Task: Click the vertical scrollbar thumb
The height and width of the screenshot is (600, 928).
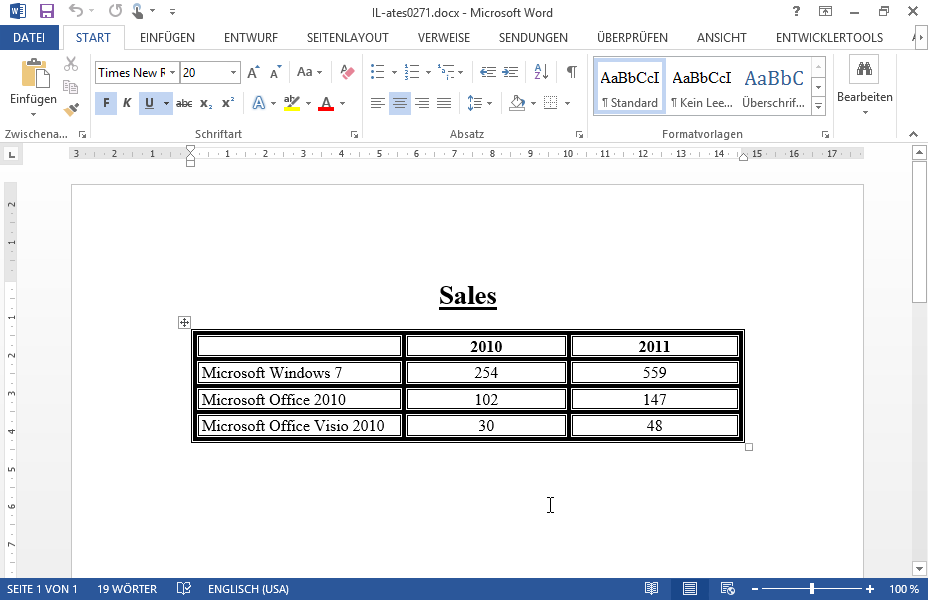Action: [x=919, y=233]
